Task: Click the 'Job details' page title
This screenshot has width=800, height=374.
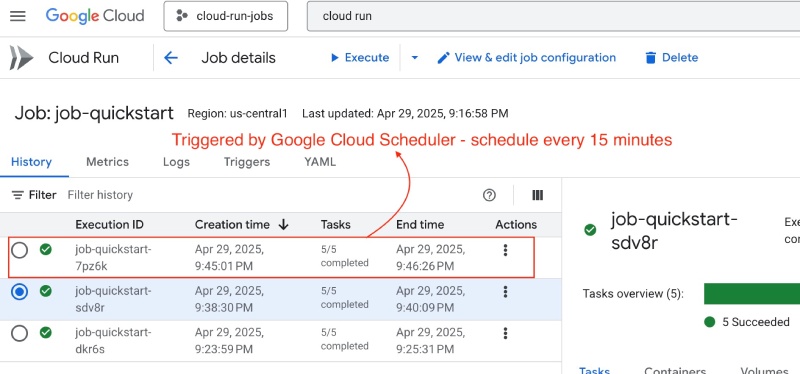Action: tap(238, 58)
